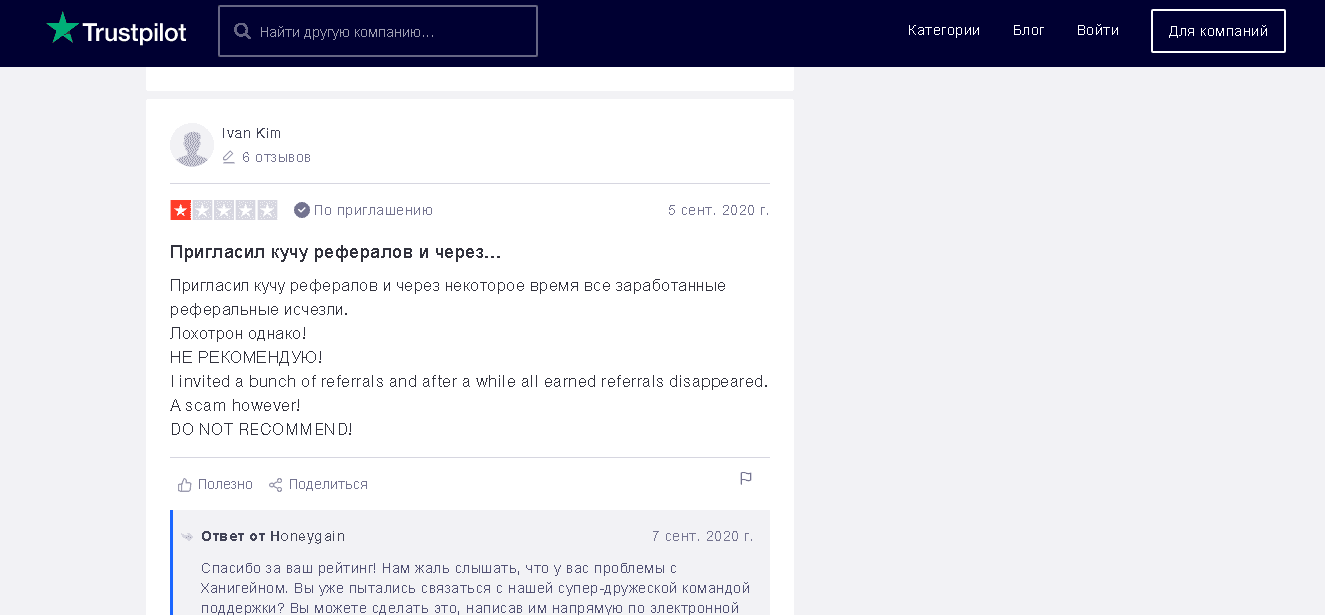This screenshot has width=1325, height=615.
Task: Focus the Найти другую компанию search field
Action: click(x=390, y=31)
